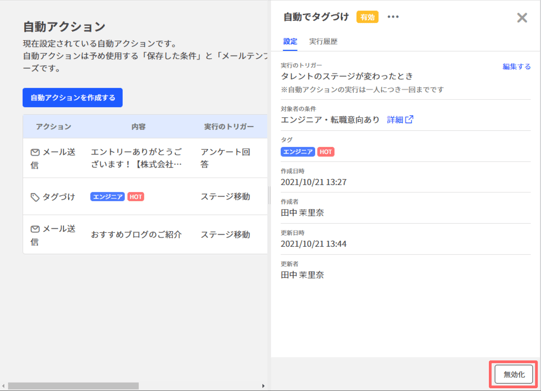Click the 有効 status badge
This screenshot has height=391, width=541.
pos(367,17)
